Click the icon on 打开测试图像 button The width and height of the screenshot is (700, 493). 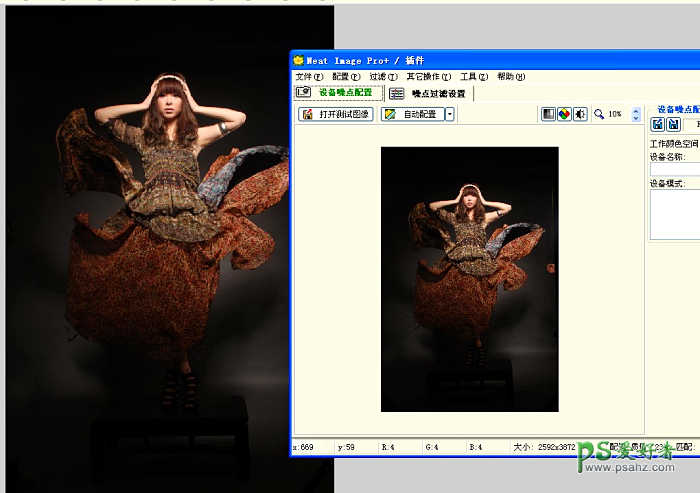coord(308,115)
